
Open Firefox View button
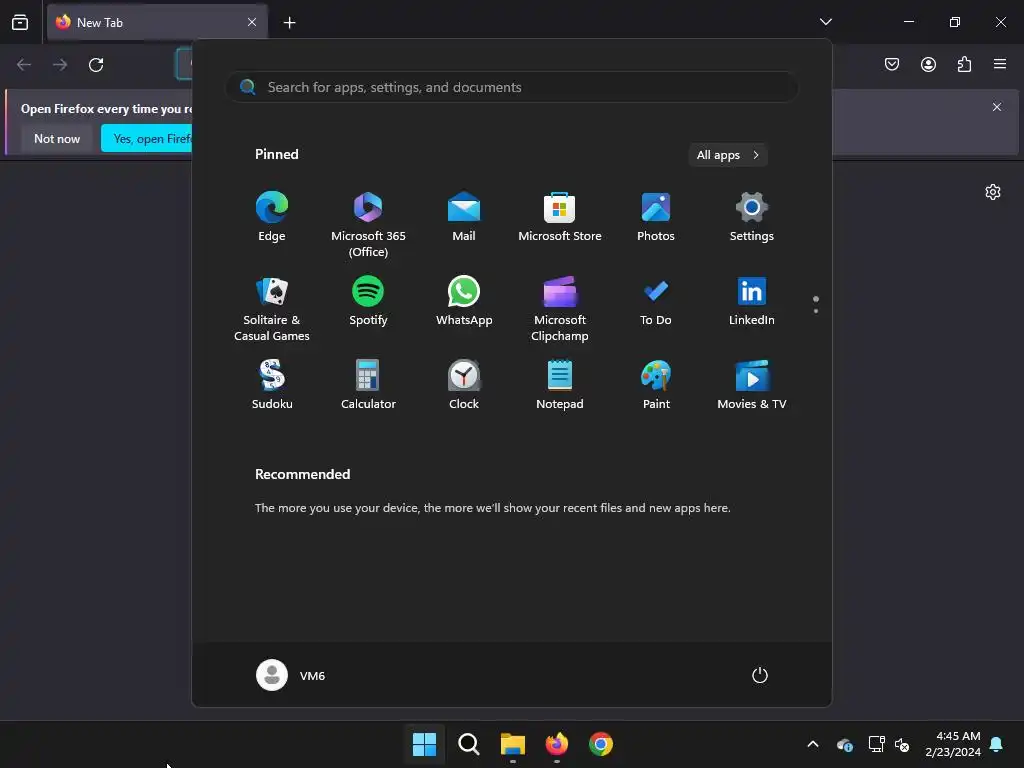20,22
